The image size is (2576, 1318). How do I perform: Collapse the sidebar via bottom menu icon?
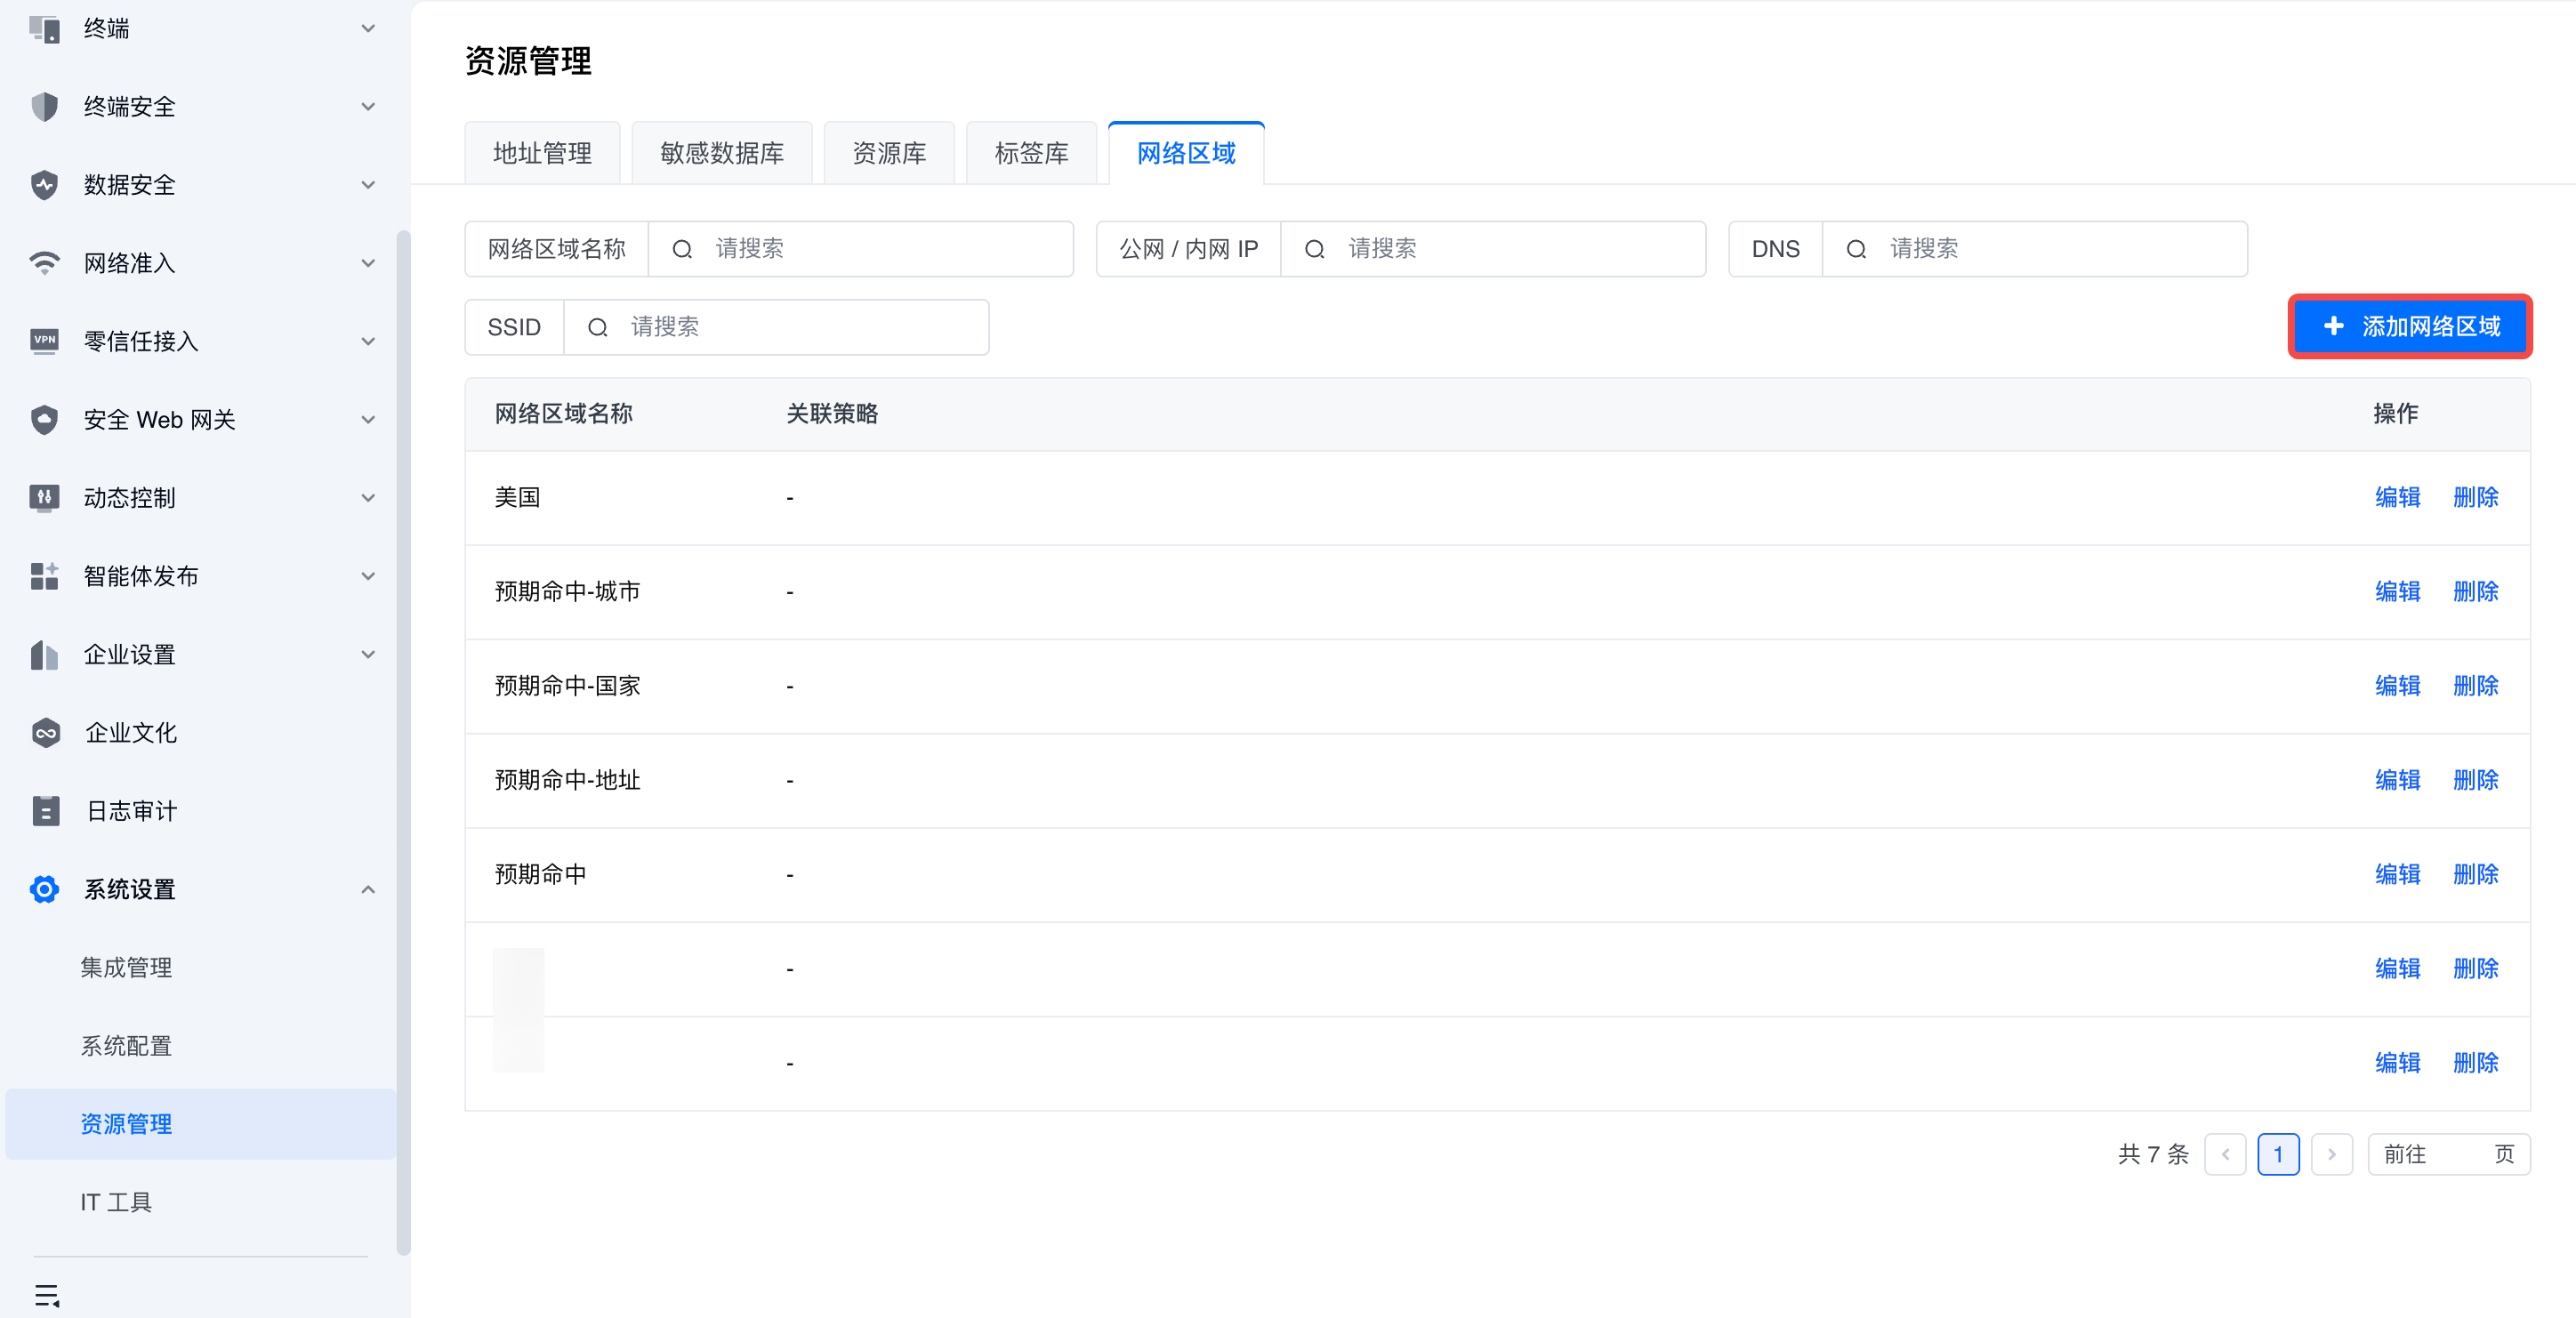pyautogui.click(x=47, y=1295)
